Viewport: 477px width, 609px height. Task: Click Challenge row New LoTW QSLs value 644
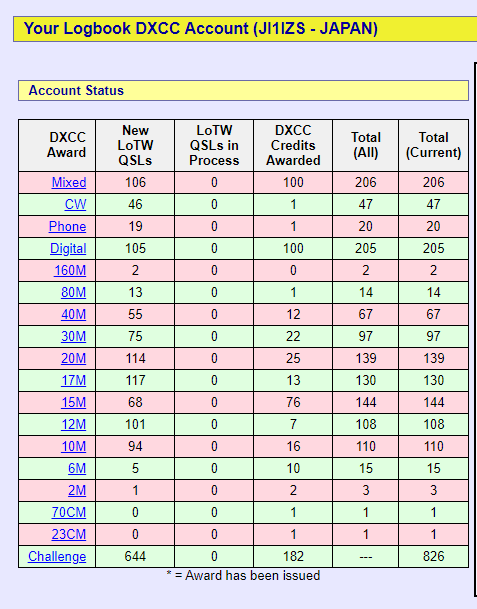pos(135,557)
